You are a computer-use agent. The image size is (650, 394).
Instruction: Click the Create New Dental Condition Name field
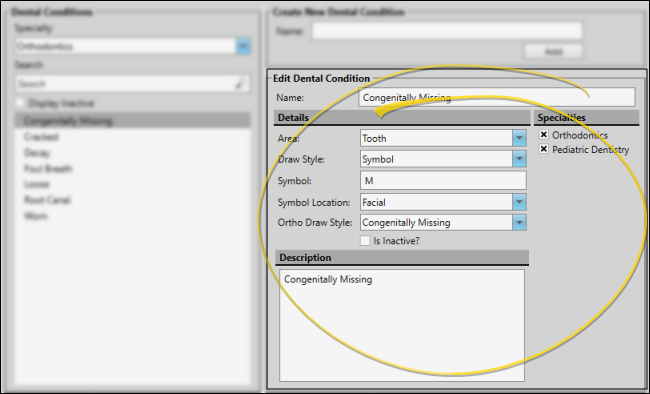(x=447, y=31)
